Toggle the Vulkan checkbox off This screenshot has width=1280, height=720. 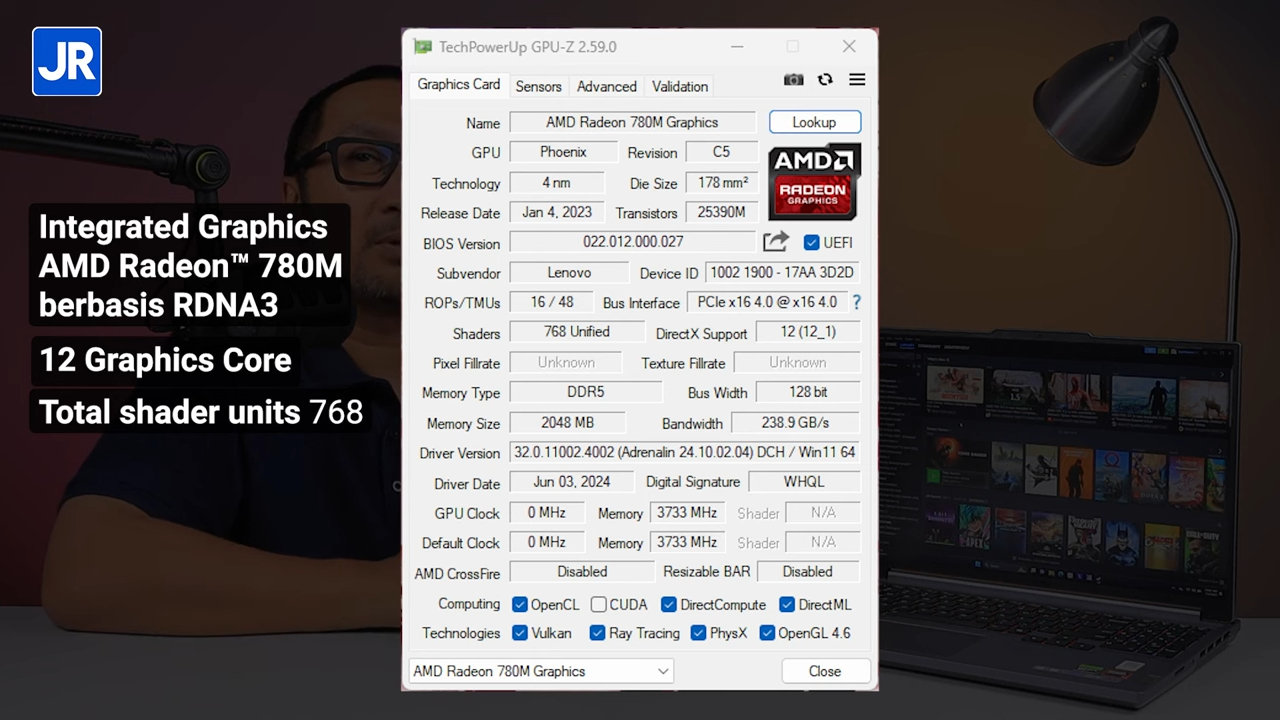point(519,633)
